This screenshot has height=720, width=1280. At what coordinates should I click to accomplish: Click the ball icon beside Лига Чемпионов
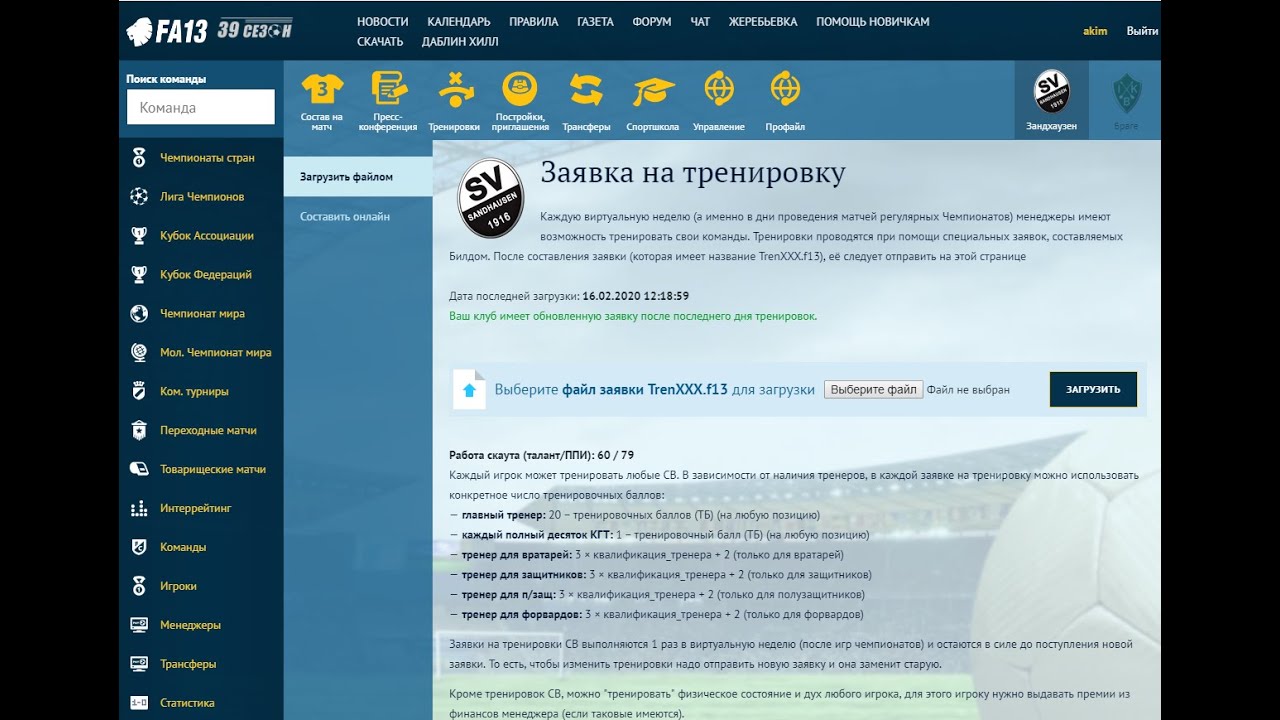139,197
